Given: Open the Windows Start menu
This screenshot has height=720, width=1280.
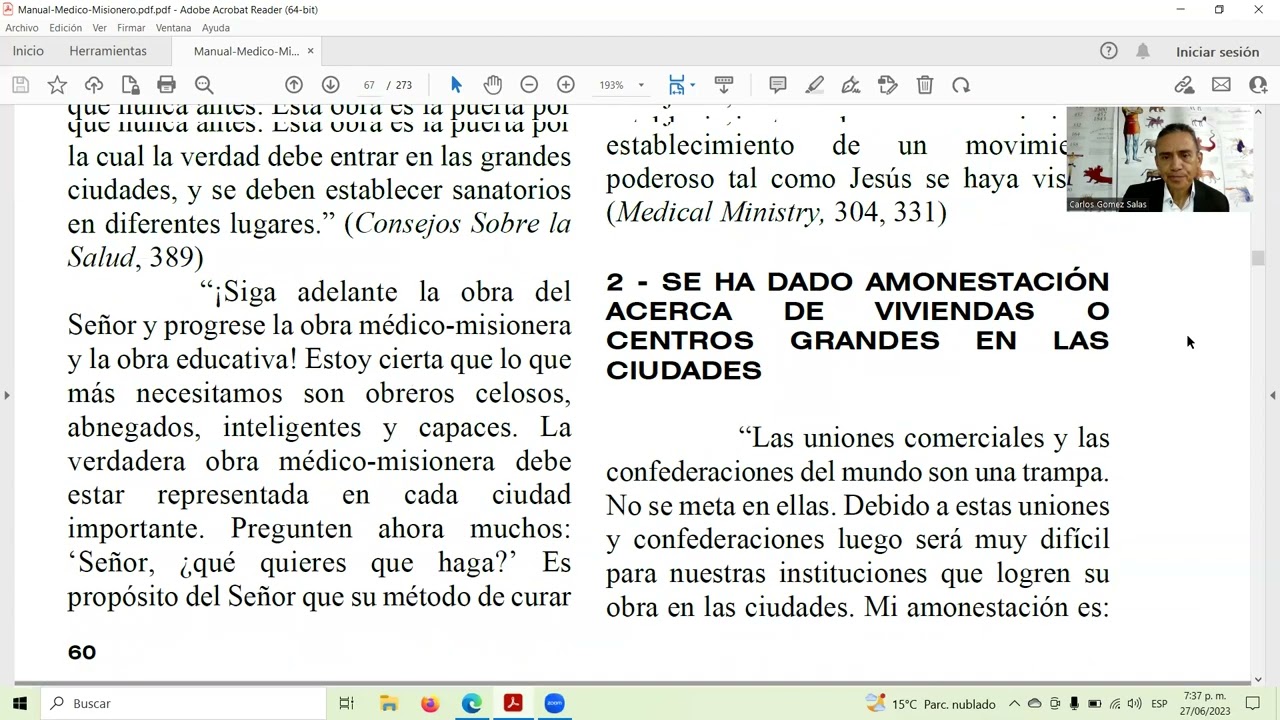Looking at the screenshot, I should coord(19,703).
